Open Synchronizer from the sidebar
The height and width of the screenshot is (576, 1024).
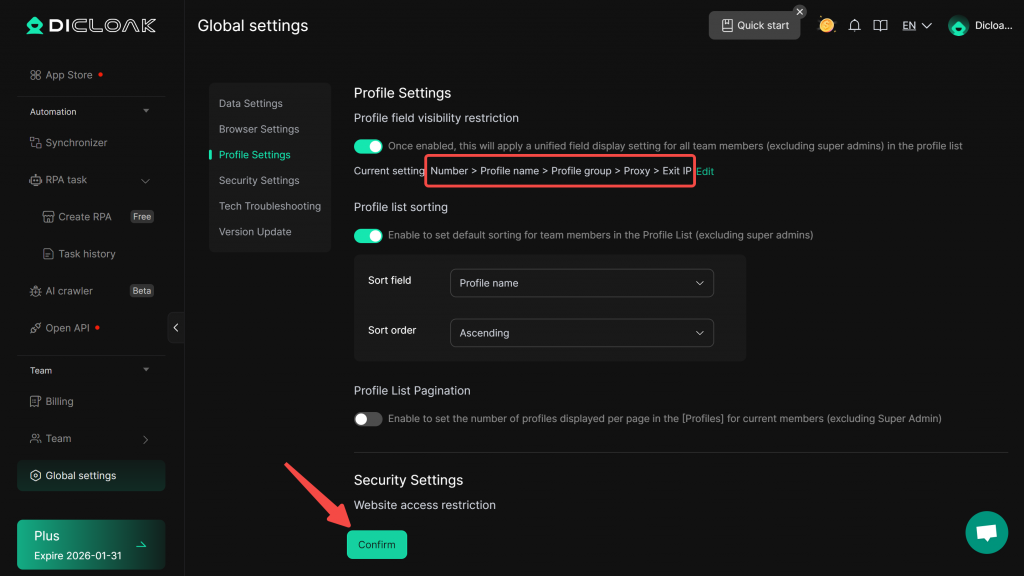point(76,143)
